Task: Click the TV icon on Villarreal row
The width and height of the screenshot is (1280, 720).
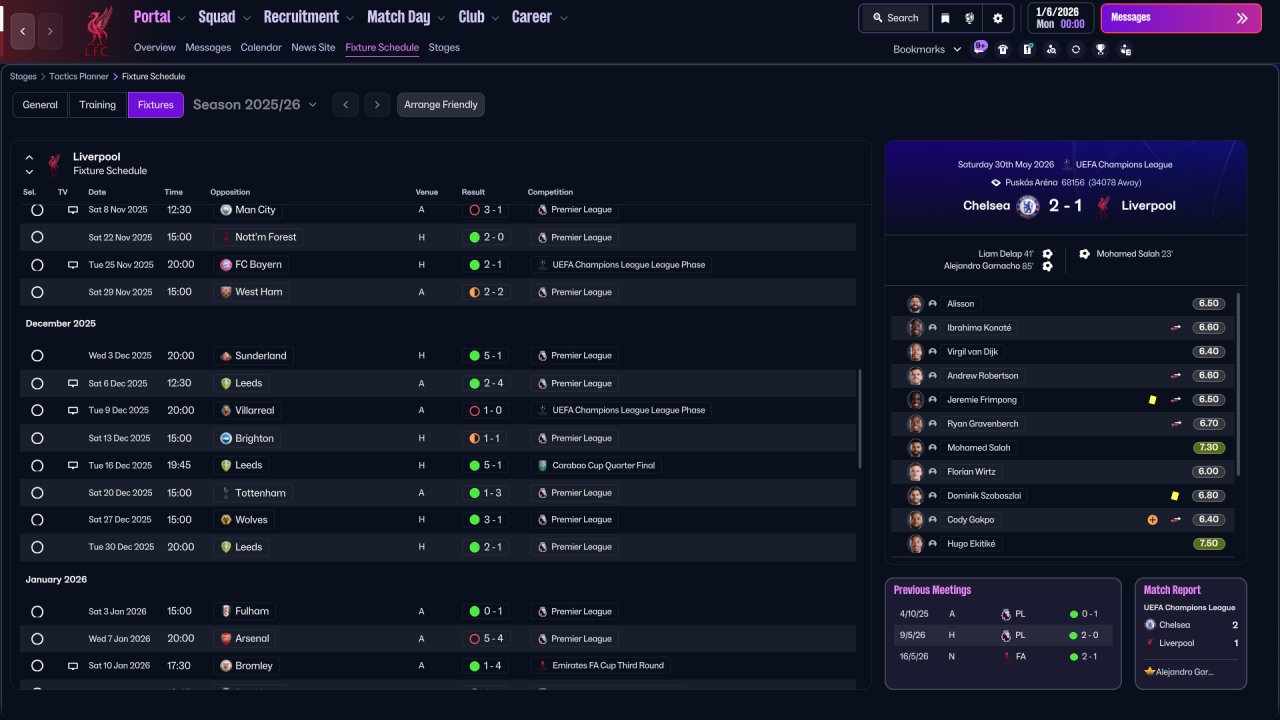Action: pos(73,410)
